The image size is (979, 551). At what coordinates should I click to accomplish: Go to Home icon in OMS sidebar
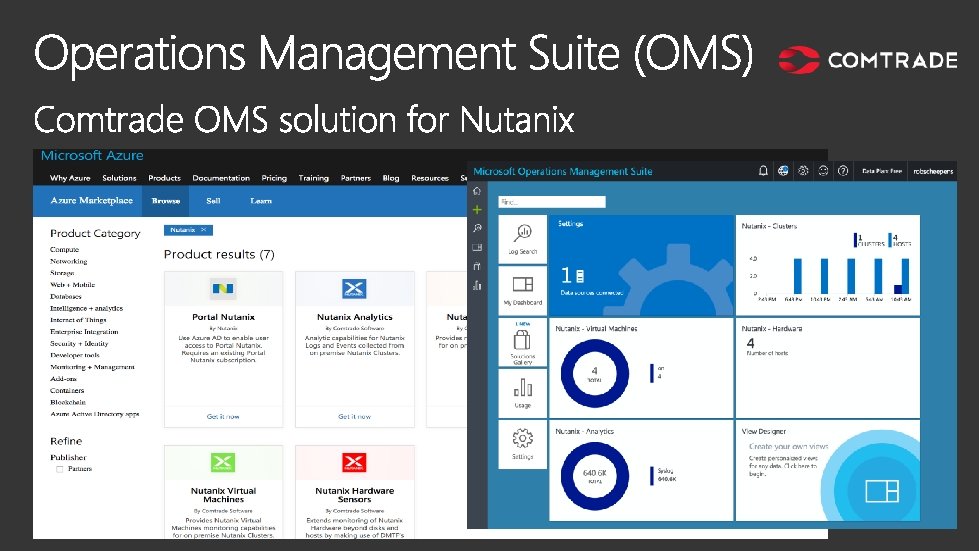tap(477, 191)
